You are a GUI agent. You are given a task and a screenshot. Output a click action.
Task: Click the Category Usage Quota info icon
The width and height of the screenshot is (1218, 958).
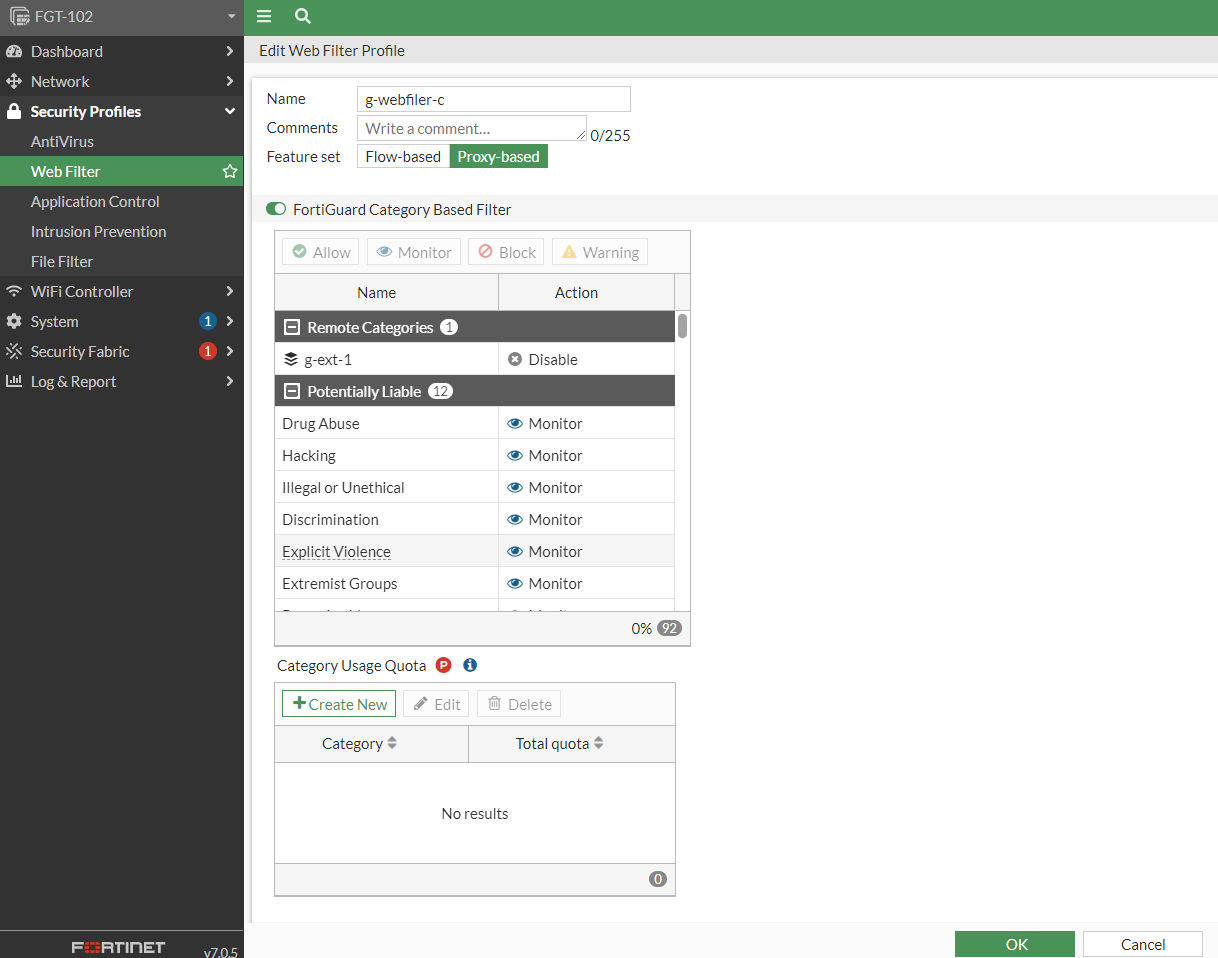coord(470,665)
